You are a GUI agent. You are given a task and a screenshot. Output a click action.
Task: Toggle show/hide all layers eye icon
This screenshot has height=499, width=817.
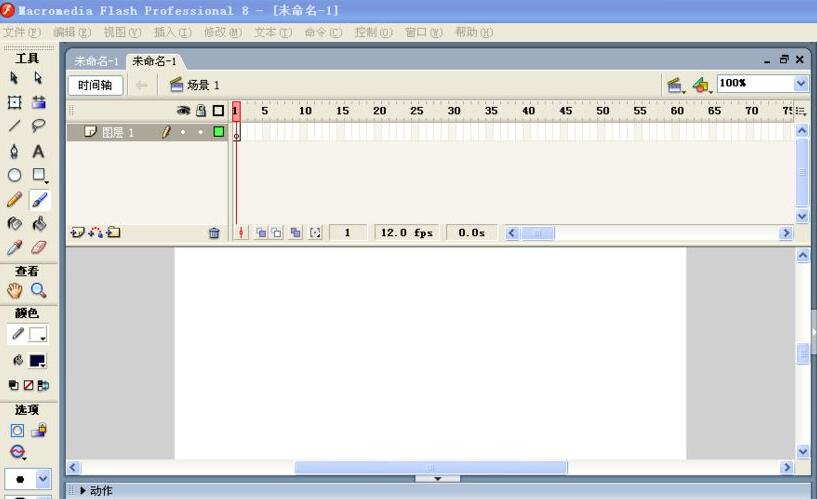pyautogui.click(x=183, y=110)
